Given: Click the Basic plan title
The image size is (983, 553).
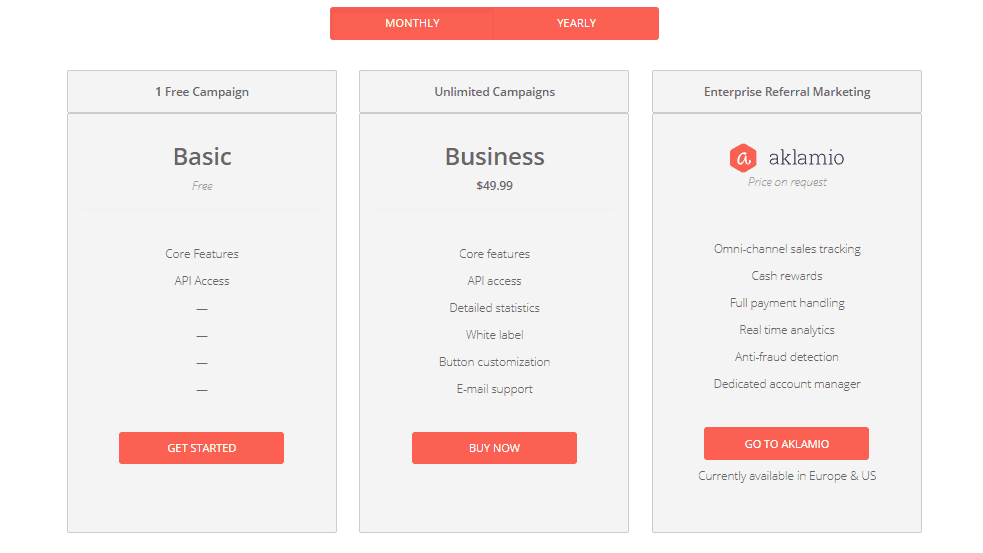Looking at the screenshot, I should point(202,156).
